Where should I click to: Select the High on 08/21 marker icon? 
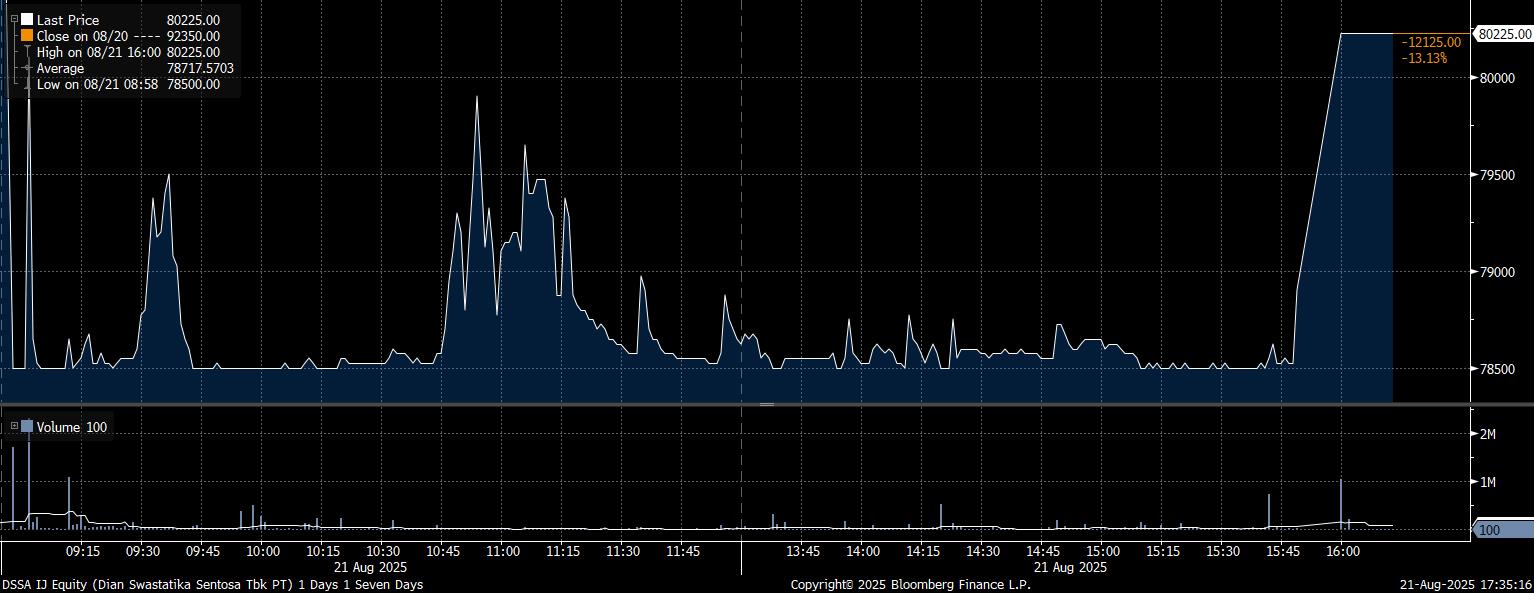[27, 52]
